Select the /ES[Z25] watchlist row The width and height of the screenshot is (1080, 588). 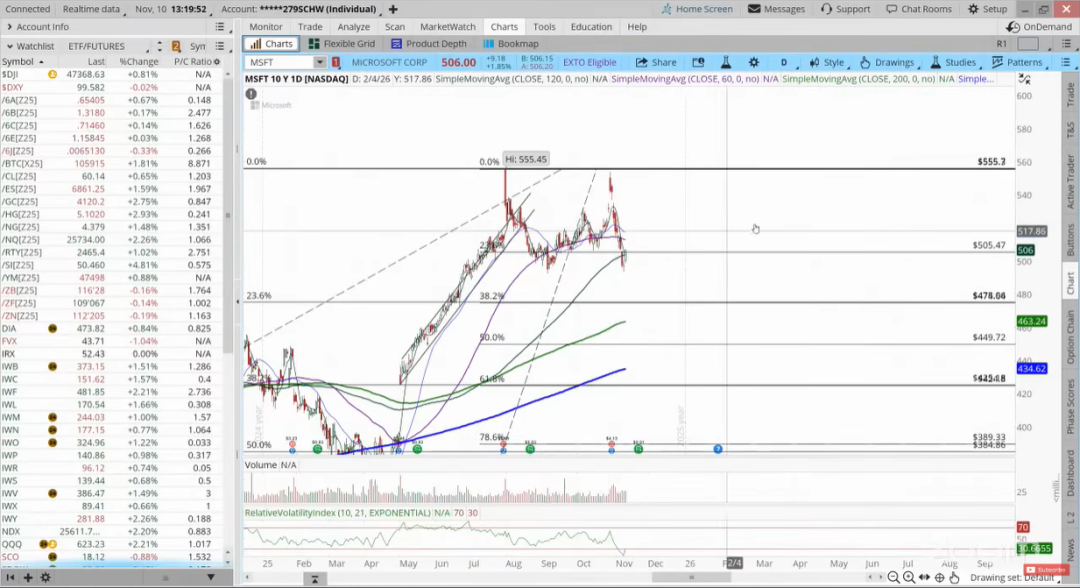(x=112, y=189)
